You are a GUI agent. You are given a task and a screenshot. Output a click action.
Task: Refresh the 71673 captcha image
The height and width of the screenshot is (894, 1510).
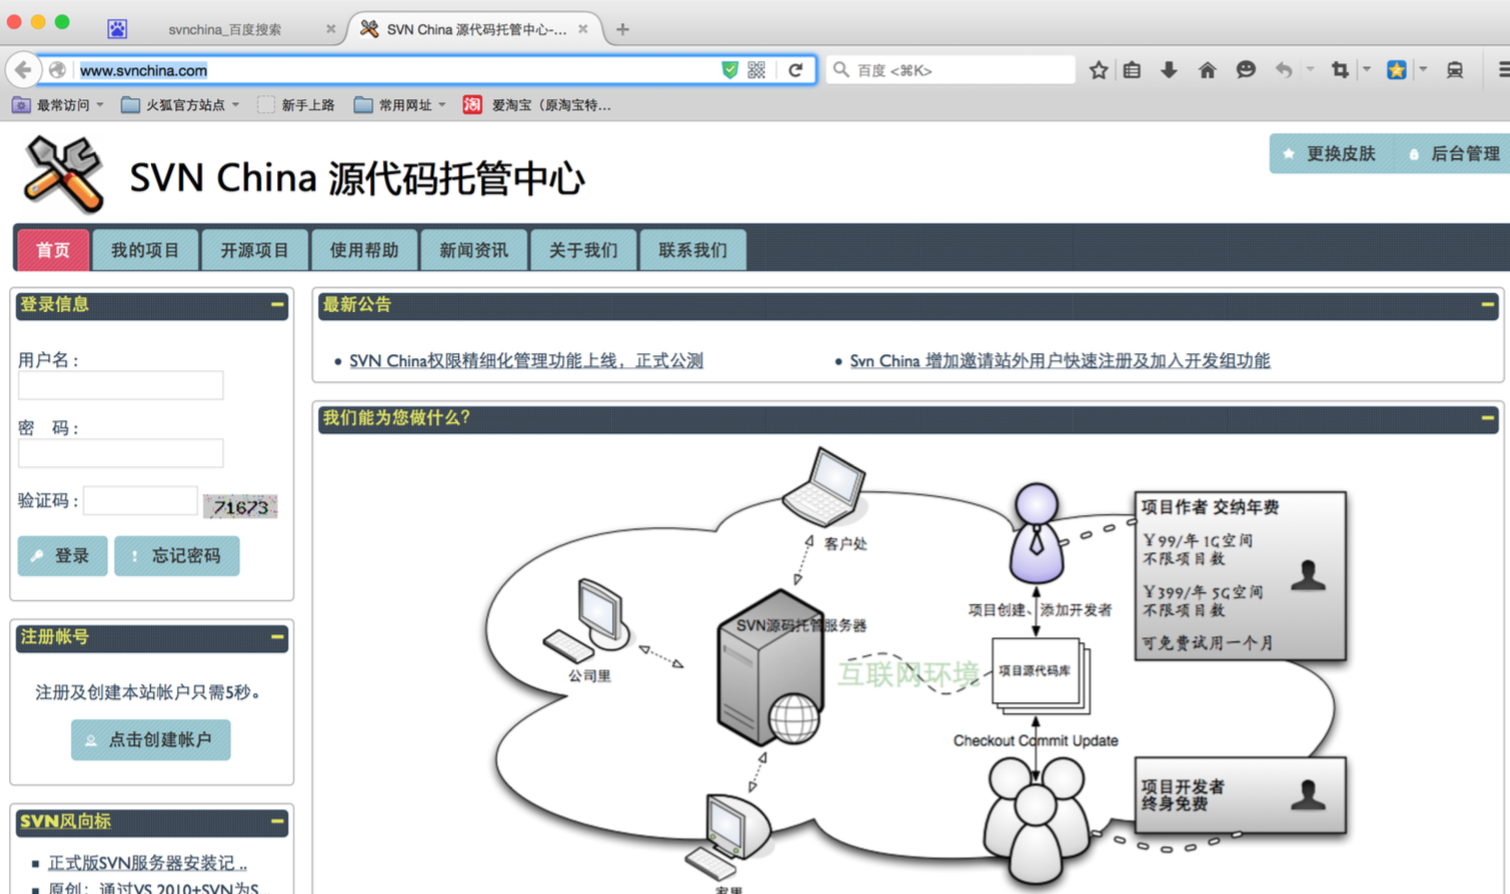[240, 507]
